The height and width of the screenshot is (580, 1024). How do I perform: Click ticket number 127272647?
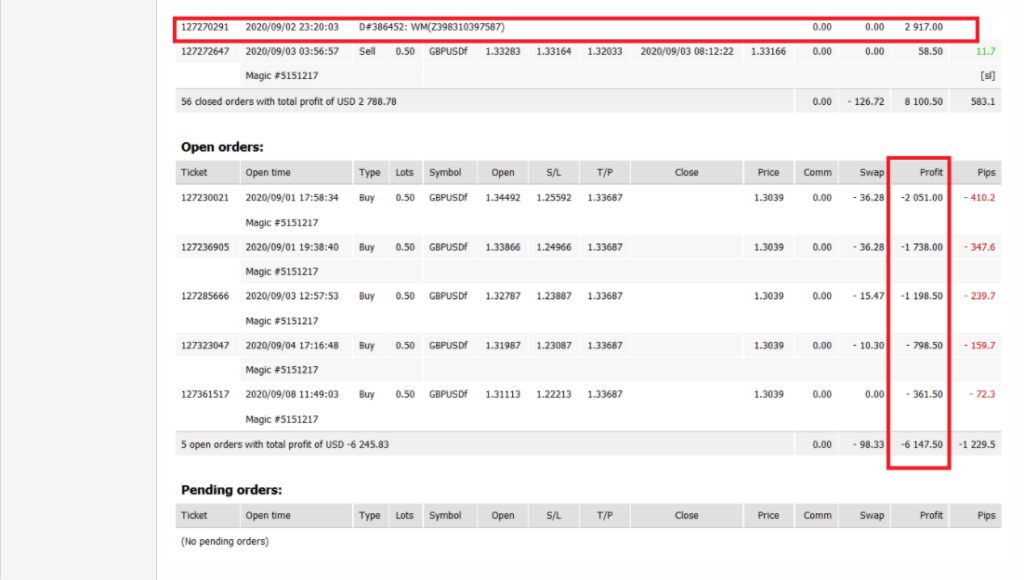coord(205,52)
